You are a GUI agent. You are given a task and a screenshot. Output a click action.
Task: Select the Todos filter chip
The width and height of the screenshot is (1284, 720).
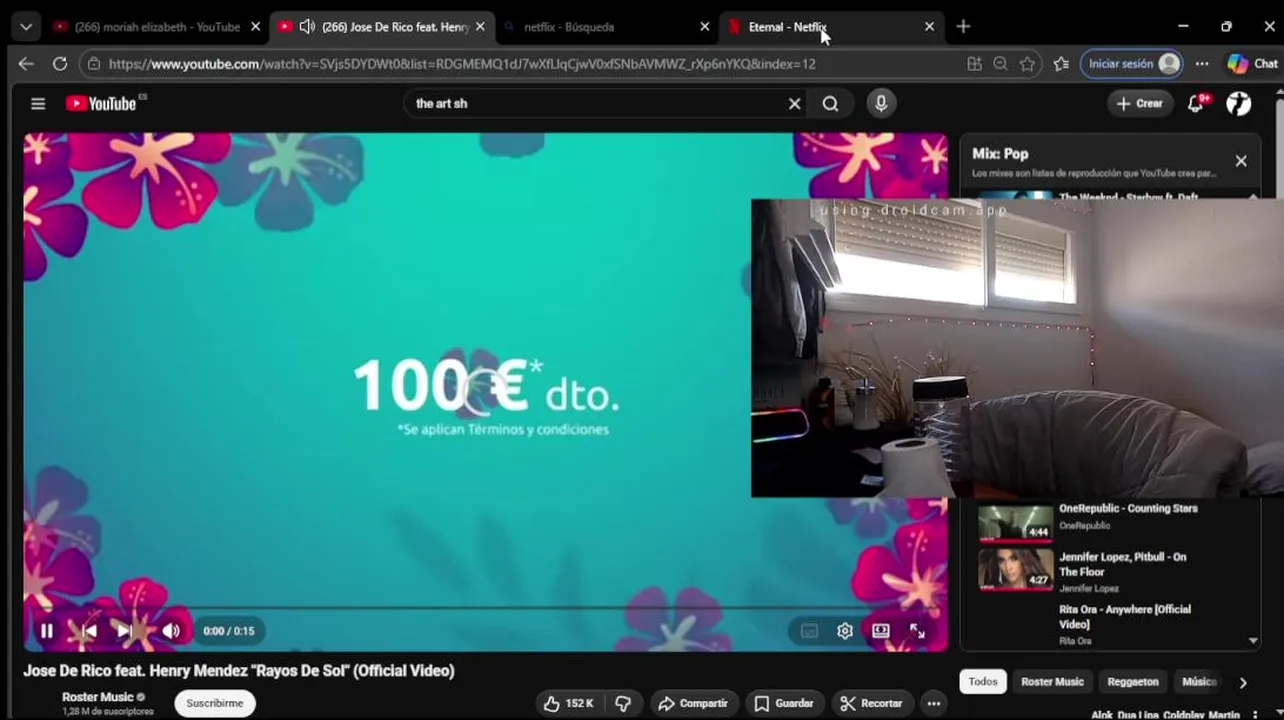point(983,682)
